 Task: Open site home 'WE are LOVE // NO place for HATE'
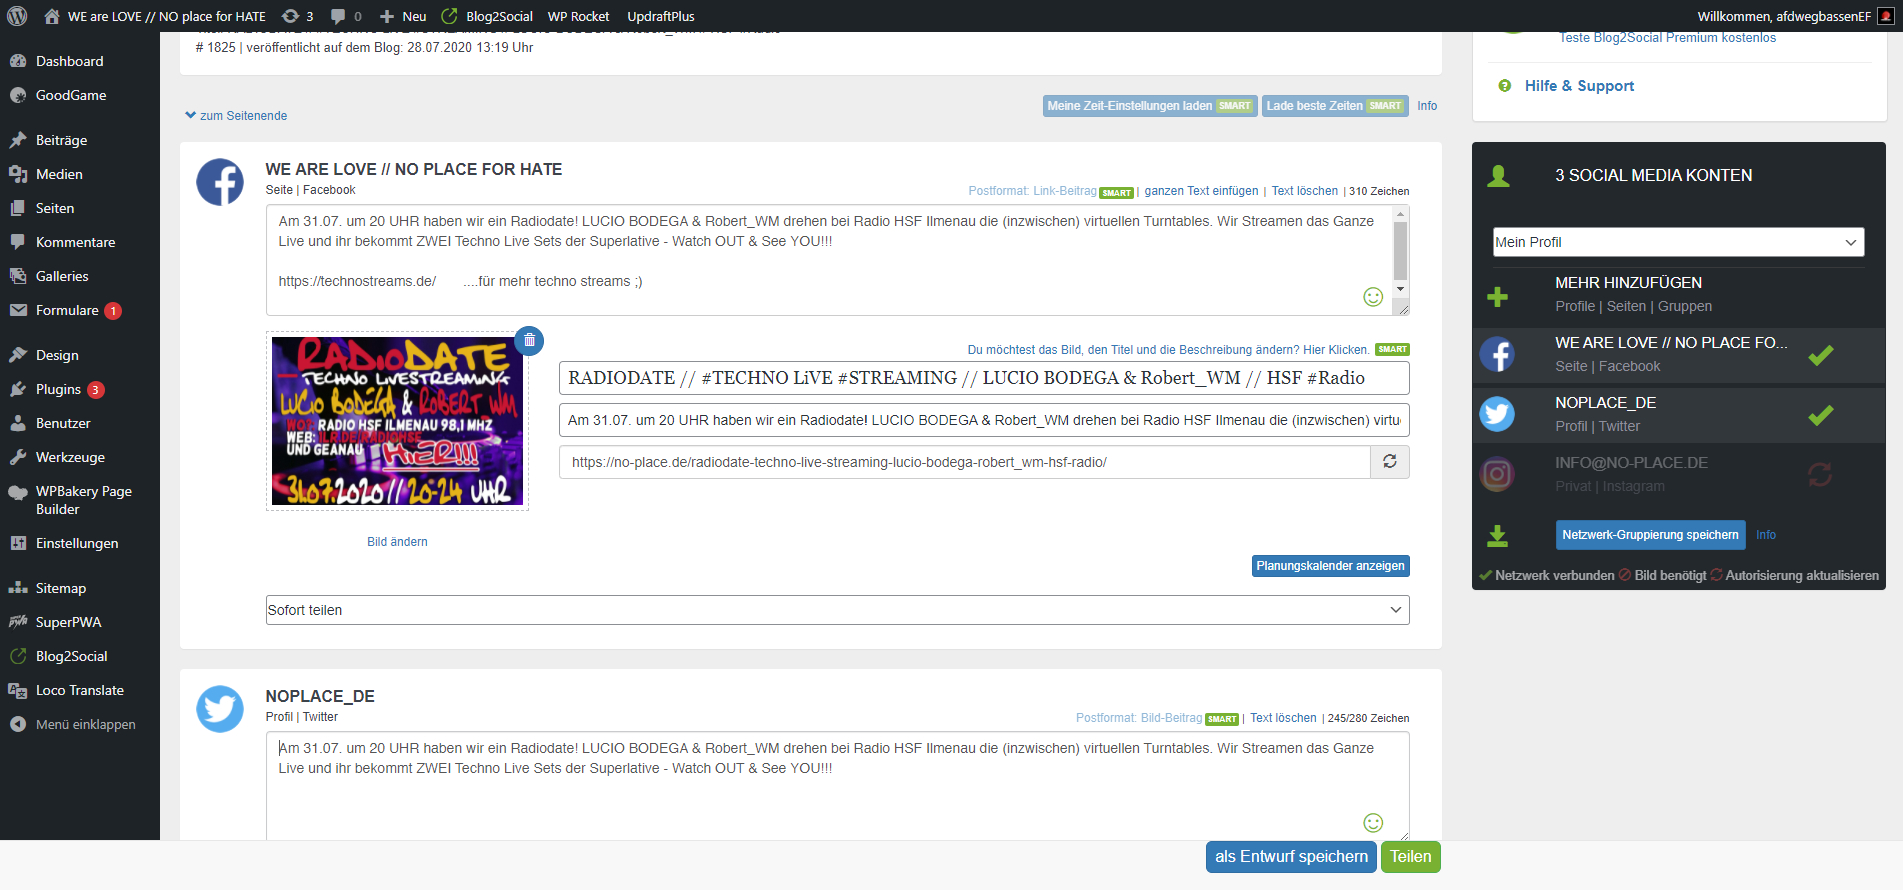click(155, 16)
